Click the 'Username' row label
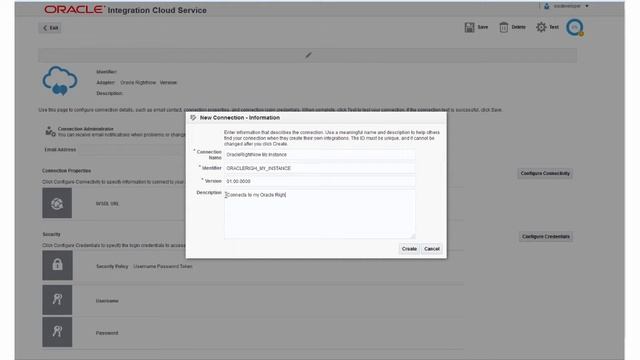640x360 pixels. [x=107, y=301]
